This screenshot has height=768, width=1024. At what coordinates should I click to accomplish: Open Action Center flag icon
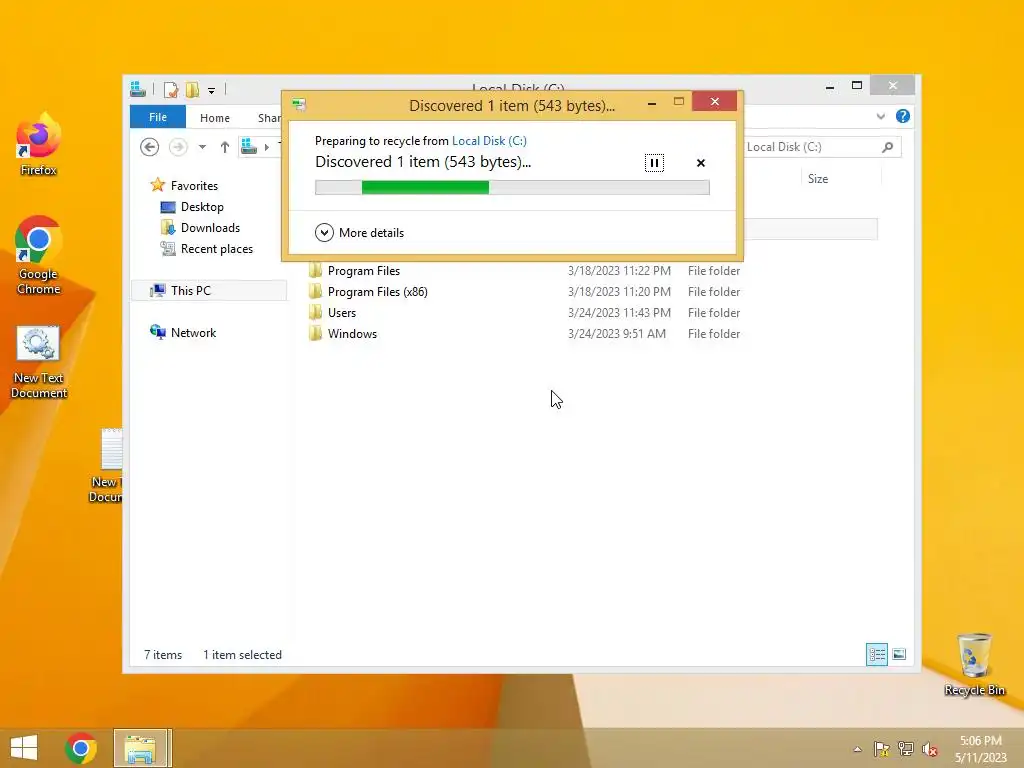[x=881, y=749]
